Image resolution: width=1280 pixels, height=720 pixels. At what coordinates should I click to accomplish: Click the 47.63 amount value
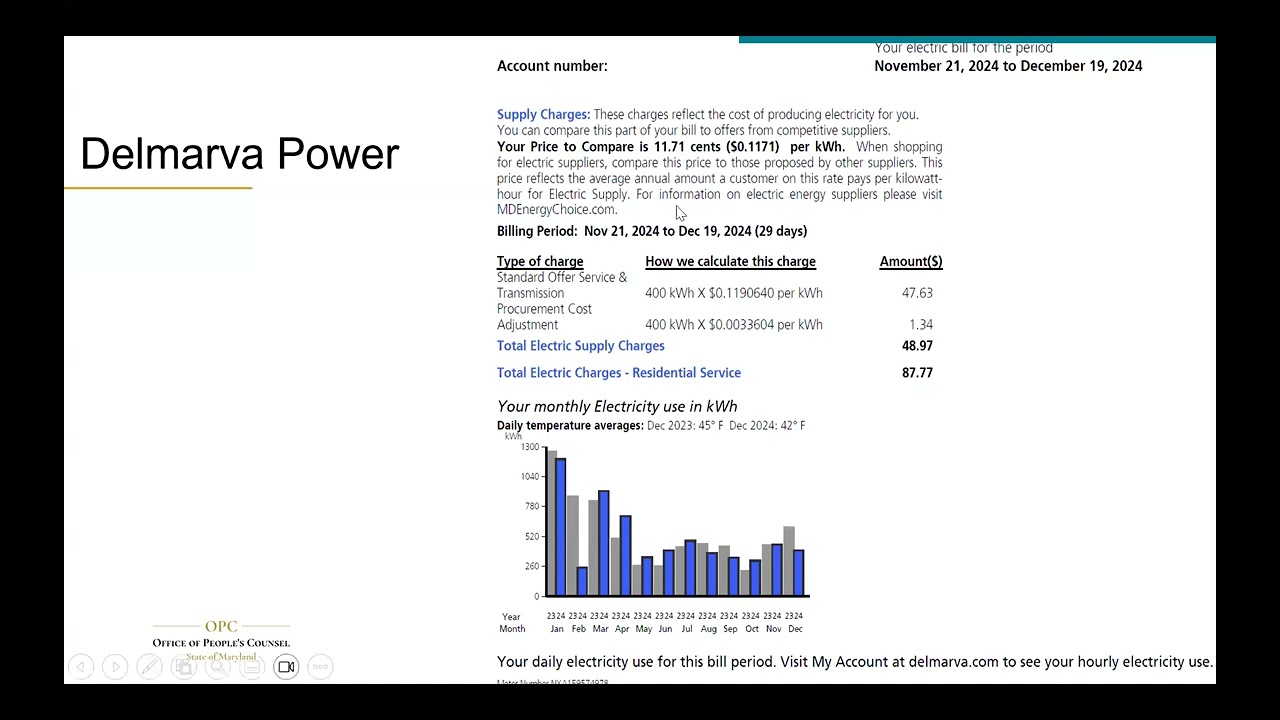coord(917,293)
